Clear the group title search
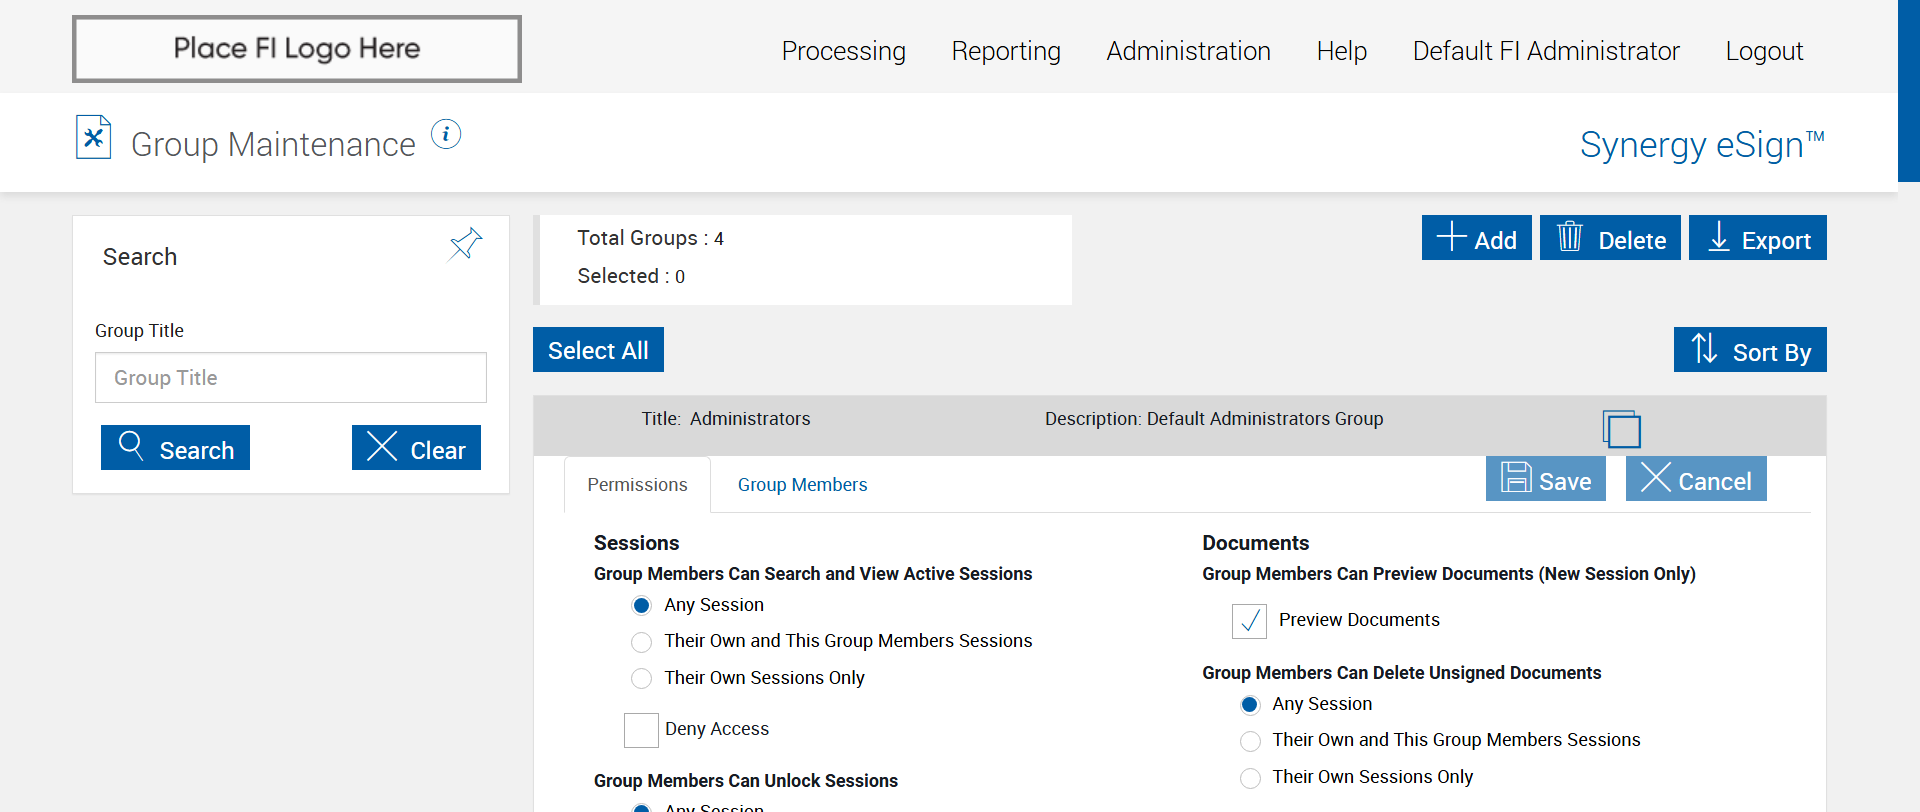Viewport: 1920px width, 812px height. [x=416, y=448]
